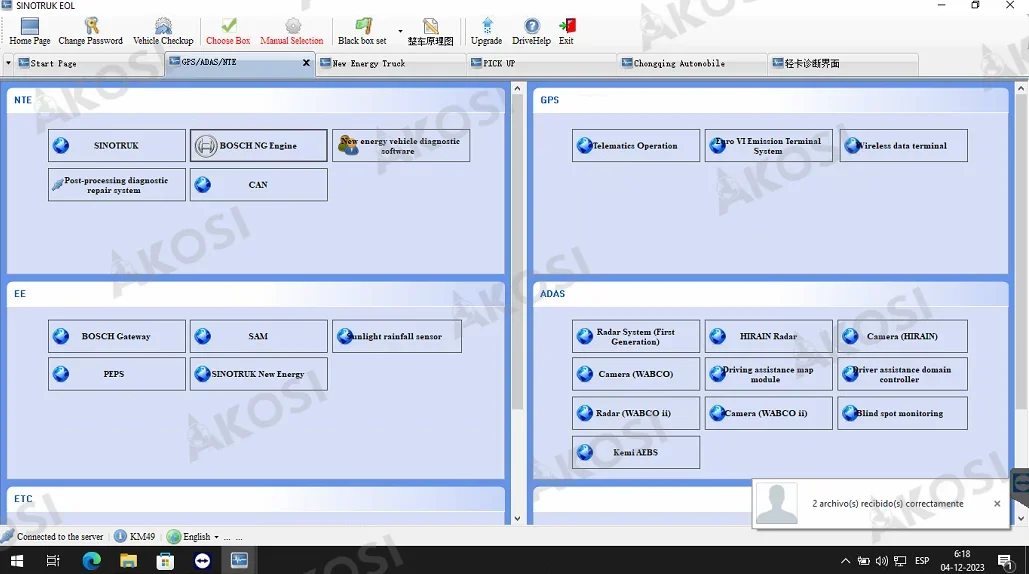Image resolution: width=1029 pixels, height=574 pixels.
Task: Select Driving assistance map module
Action: pos(768,374)
